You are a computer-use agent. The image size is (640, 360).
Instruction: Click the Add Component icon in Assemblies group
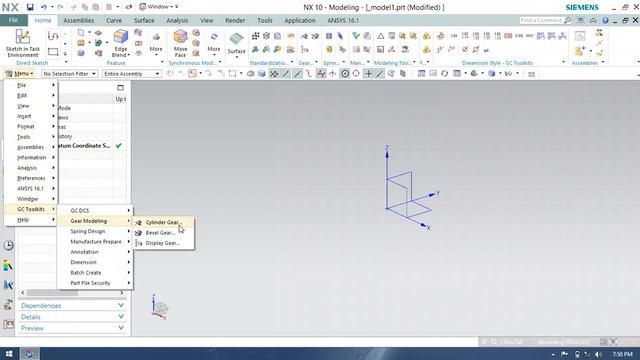click(x=580, y=51)
